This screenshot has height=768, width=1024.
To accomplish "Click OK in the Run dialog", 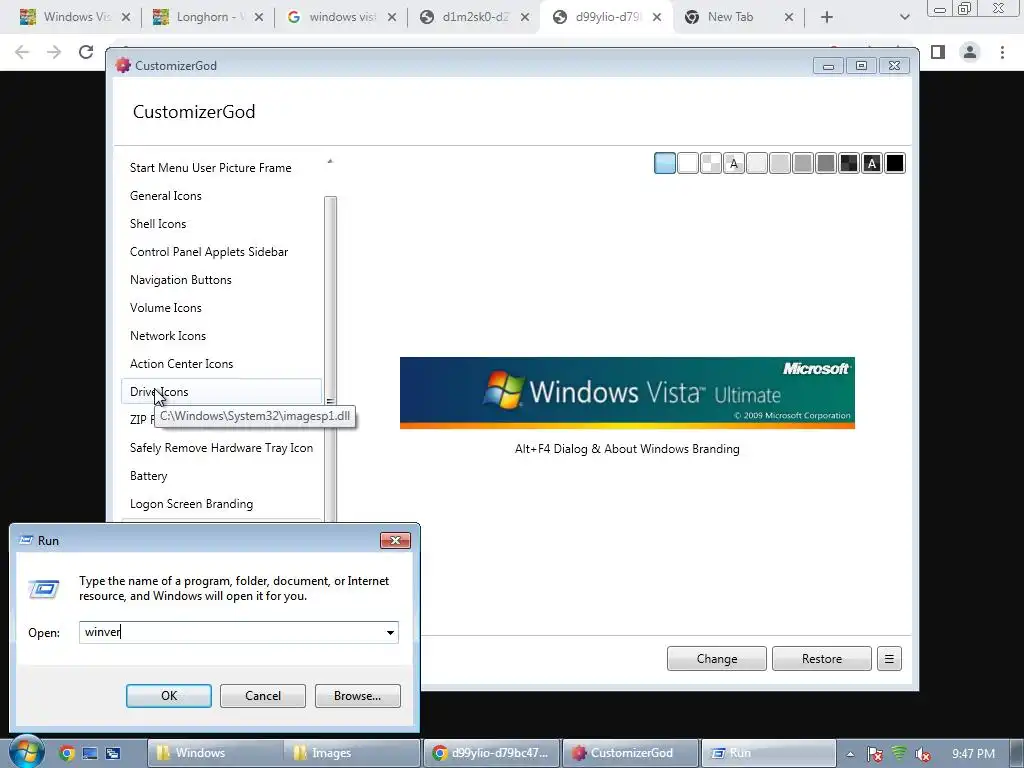I will click(x=168, y=696).
